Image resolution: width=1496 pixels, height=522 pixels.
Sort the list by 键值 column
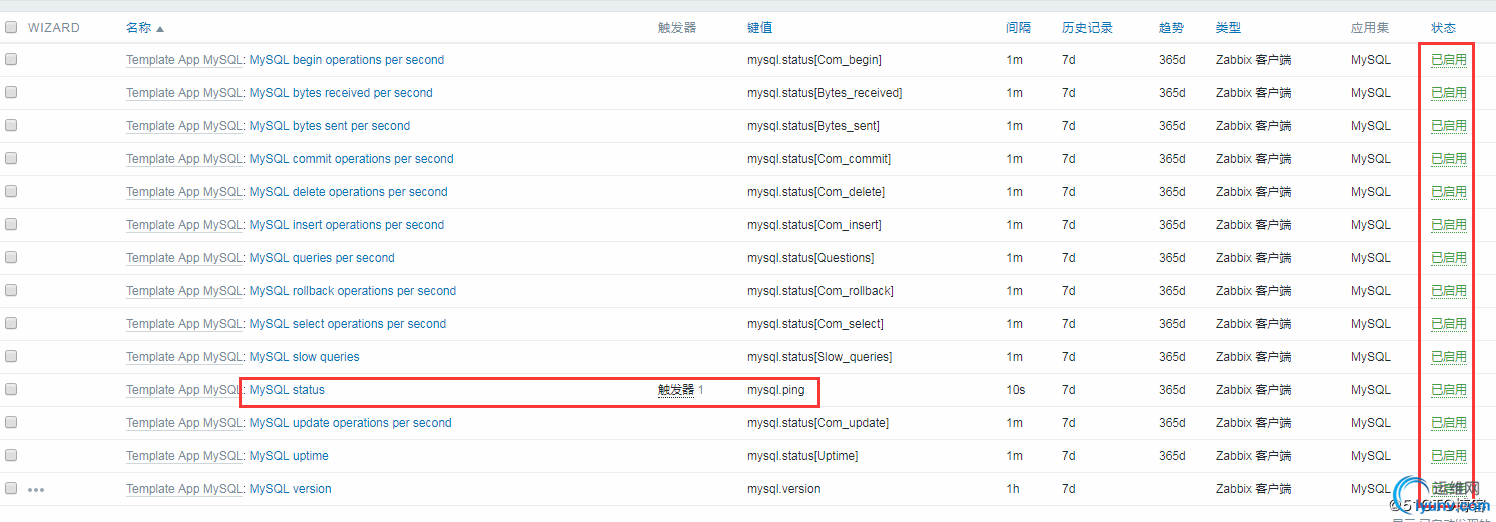pos(759,28)
